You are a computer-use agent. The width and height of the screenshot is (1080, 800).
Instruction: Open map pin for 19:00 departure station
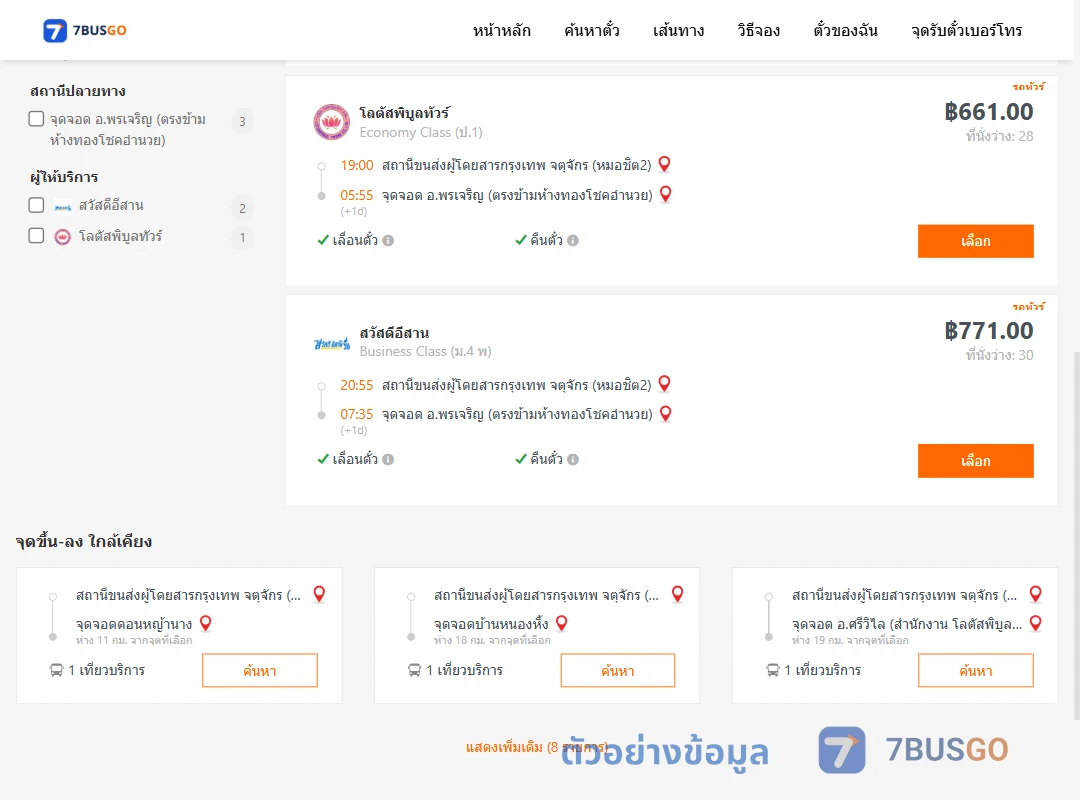click(665, 164)
